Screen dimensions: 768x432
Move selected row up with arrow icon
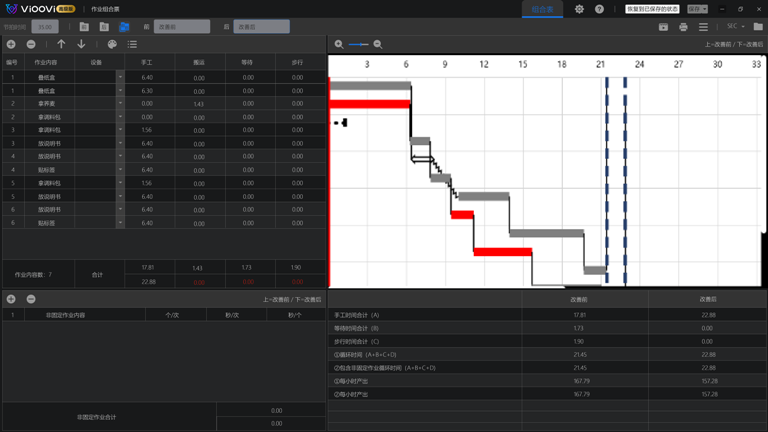click(61, 45)
